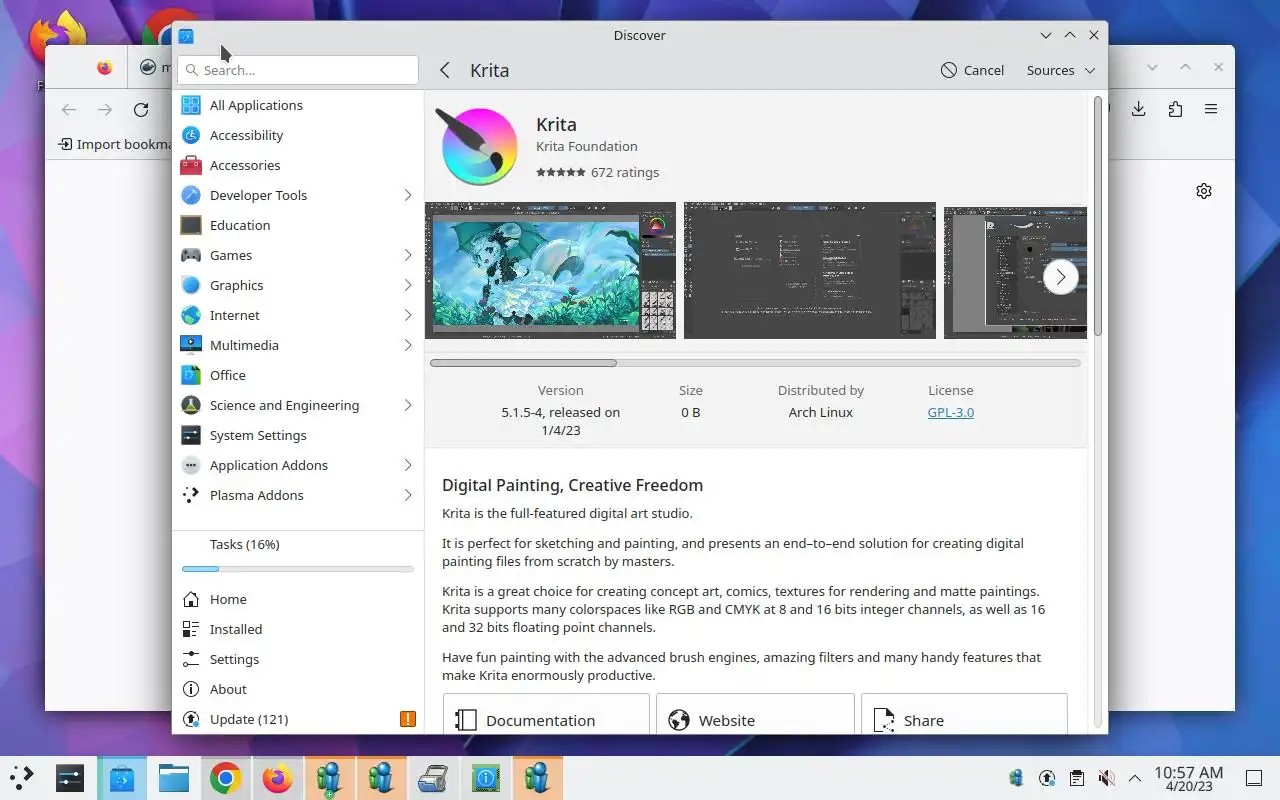Open the Firefox hamburger menu
The width and height of the screenshot is (1280, 800).
coord(1211,109)
